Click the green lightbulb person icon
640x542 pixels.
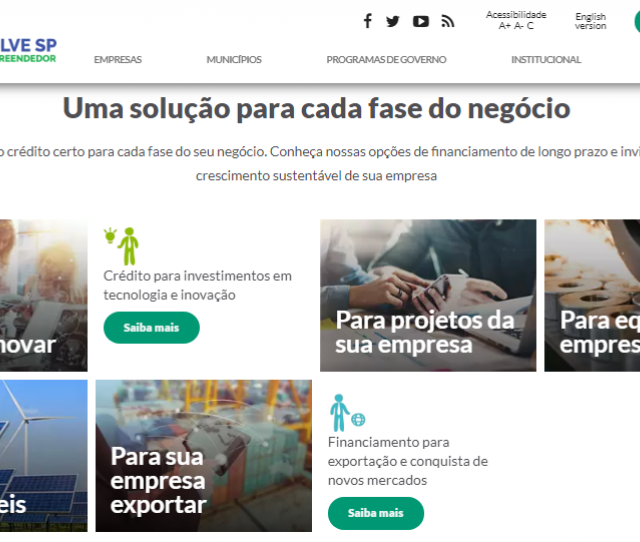[x=122, y=246]
